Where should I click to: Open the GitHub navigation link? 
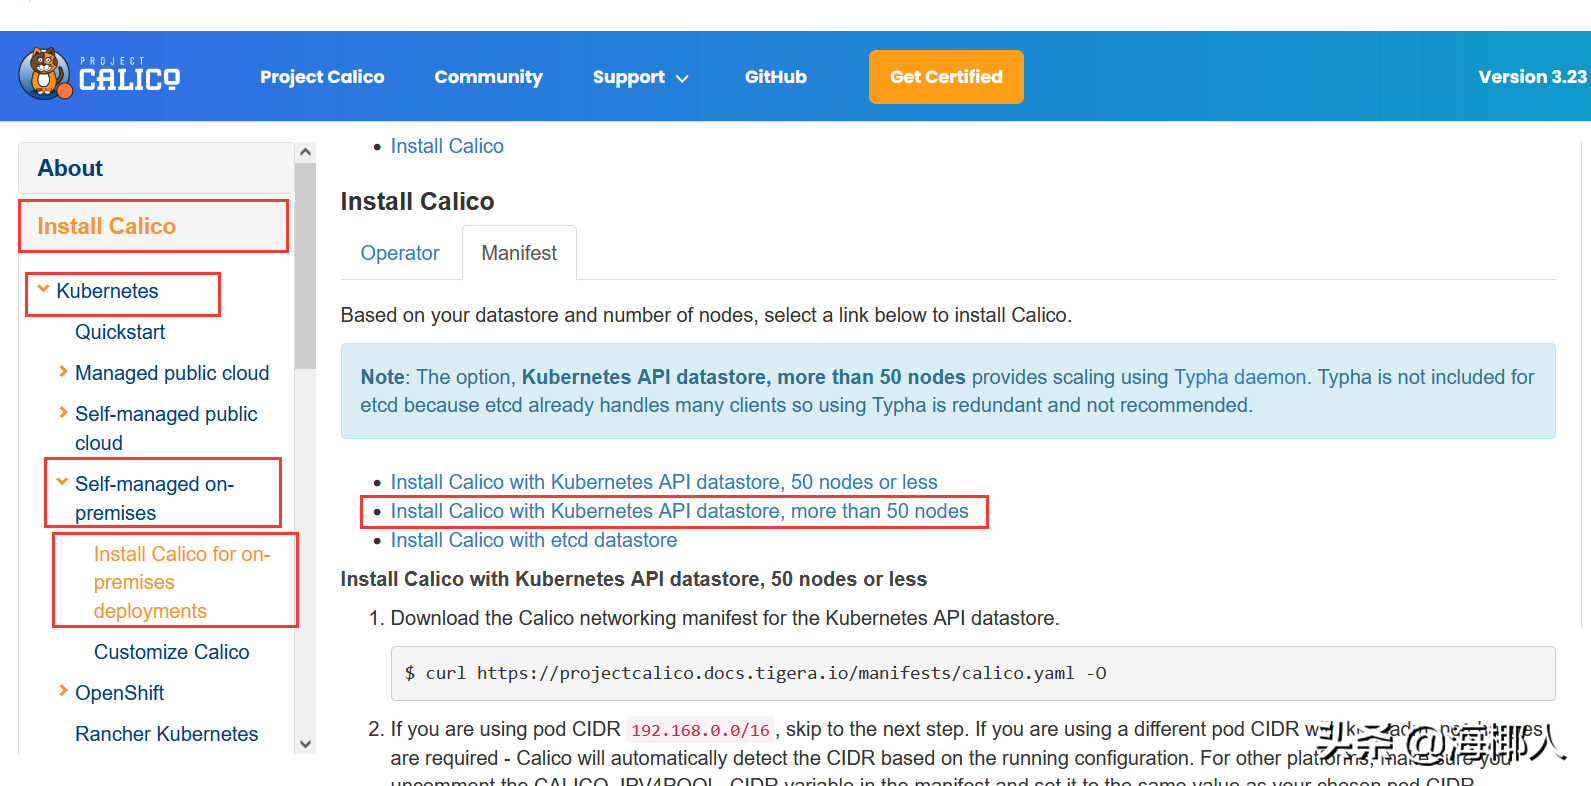click(x=775, y=77)
